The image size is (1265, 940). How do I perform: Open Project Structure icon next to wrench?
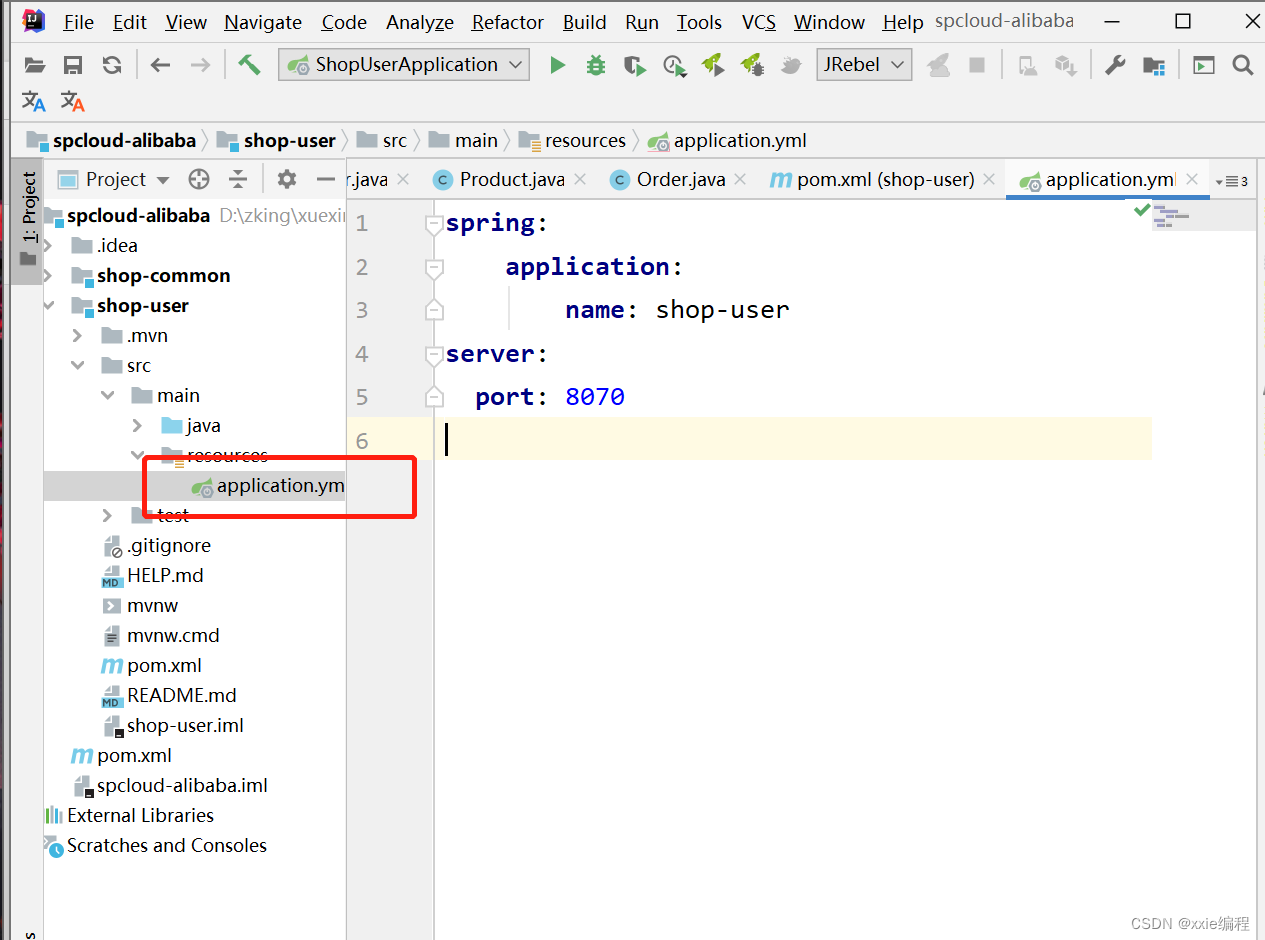point(1154,66)
